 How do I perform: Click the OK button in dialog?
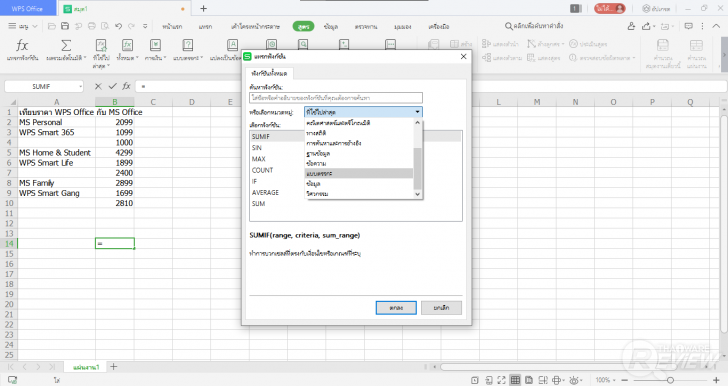[396, 307]
